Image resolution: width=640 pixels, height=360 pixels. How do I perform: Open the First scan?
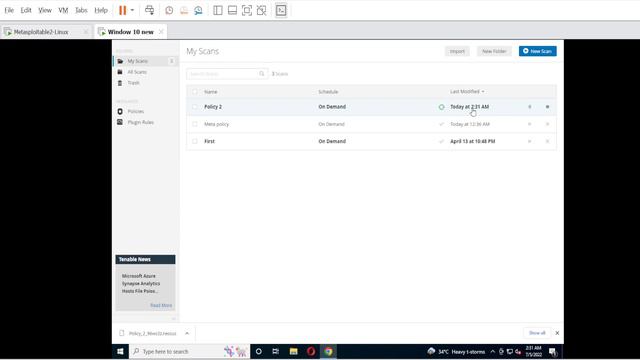[209, 141]
